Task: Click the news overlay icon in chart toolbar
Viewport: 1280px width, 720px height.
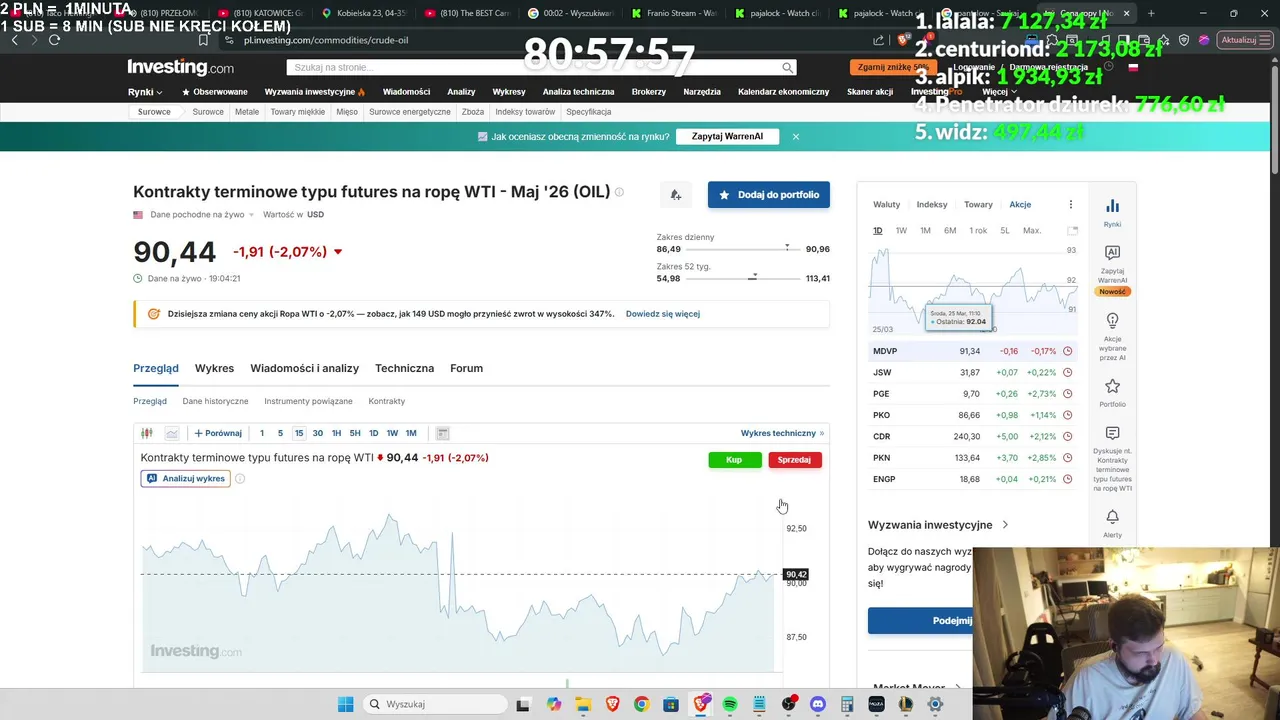Action: point(442,433)
